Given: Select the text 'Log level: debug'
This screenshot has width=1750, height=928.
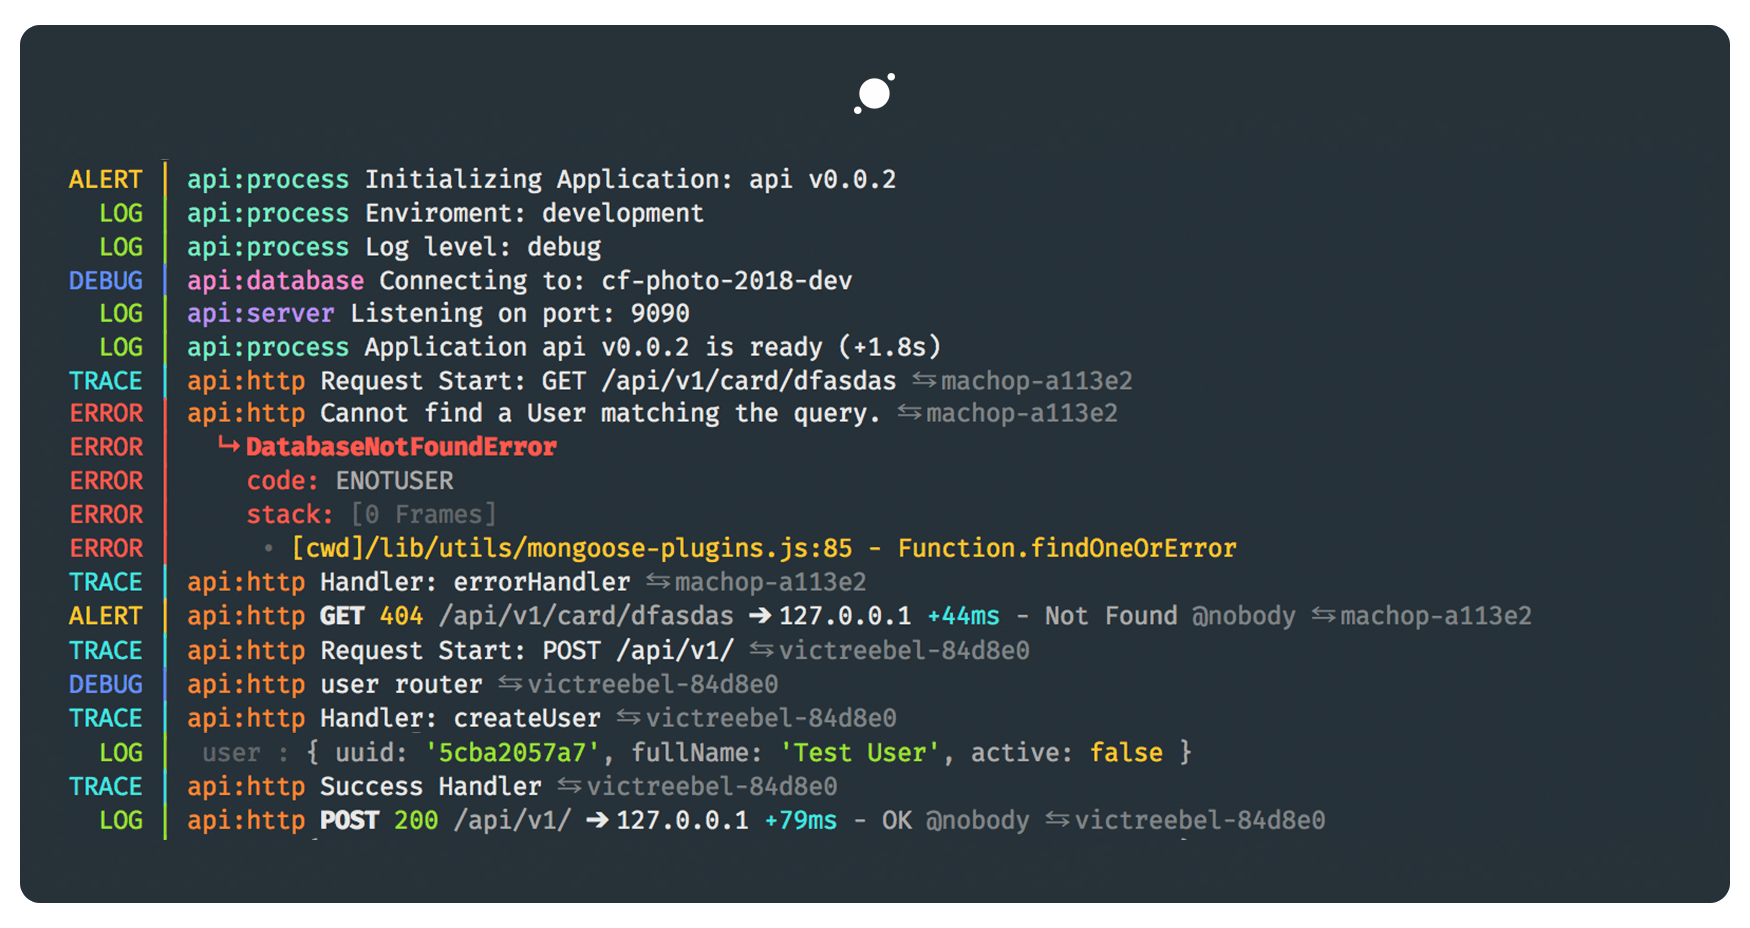Looking at the screenshot, I should 483,247.
